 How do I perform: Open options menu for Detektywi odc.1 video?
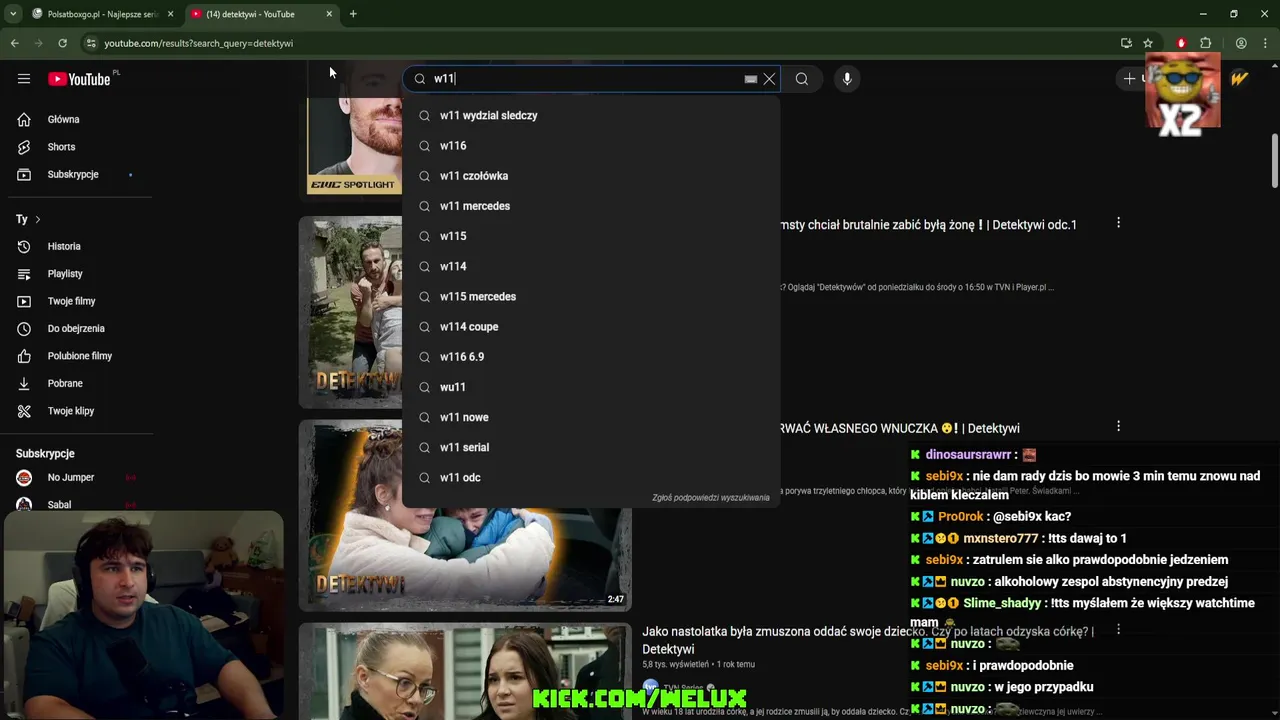click(1118, 223)
